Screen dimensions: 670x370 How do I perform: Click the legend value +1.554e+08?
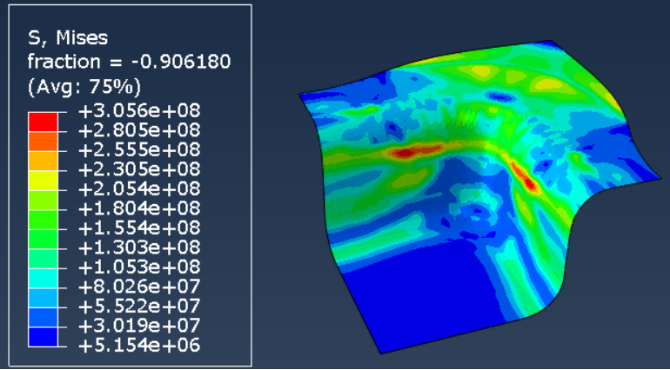[139, 228]
